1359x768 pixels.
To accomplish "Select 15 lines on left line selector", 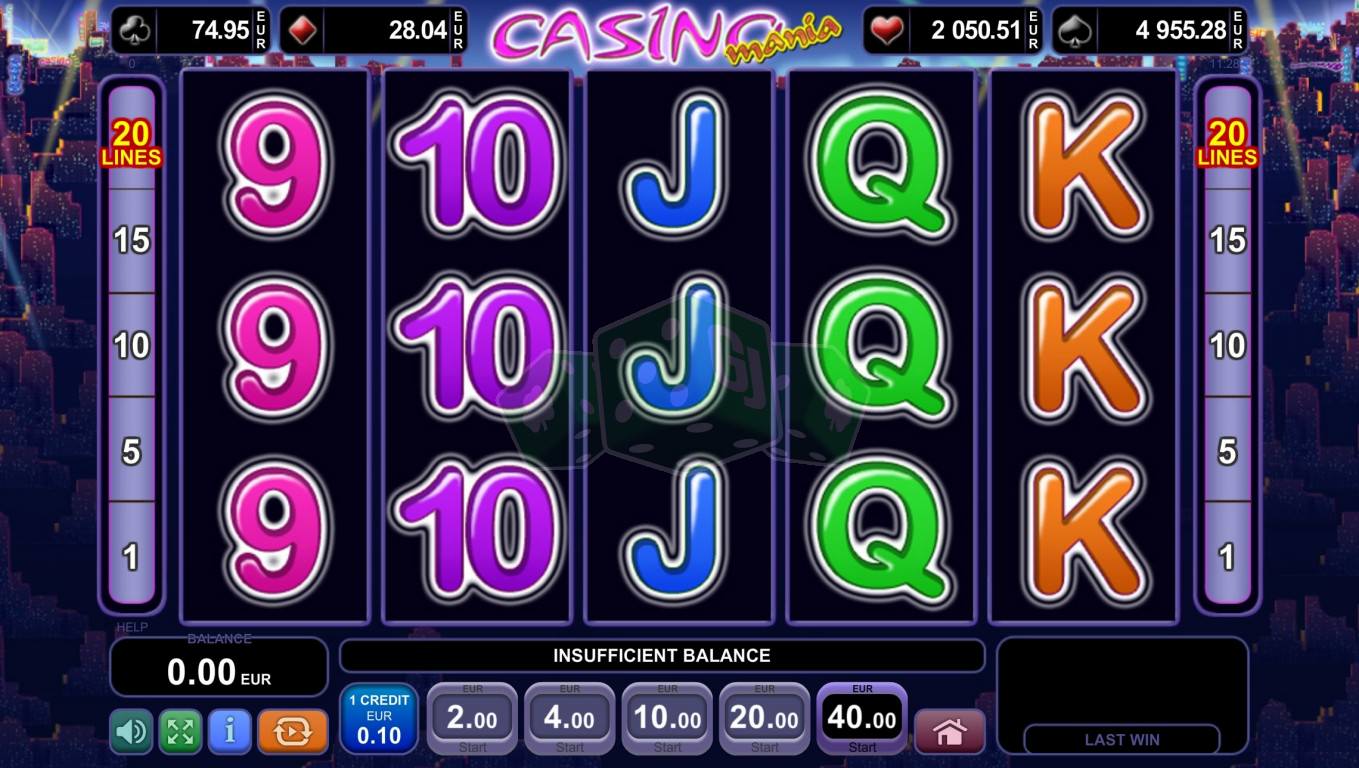I will click(132, 240).
